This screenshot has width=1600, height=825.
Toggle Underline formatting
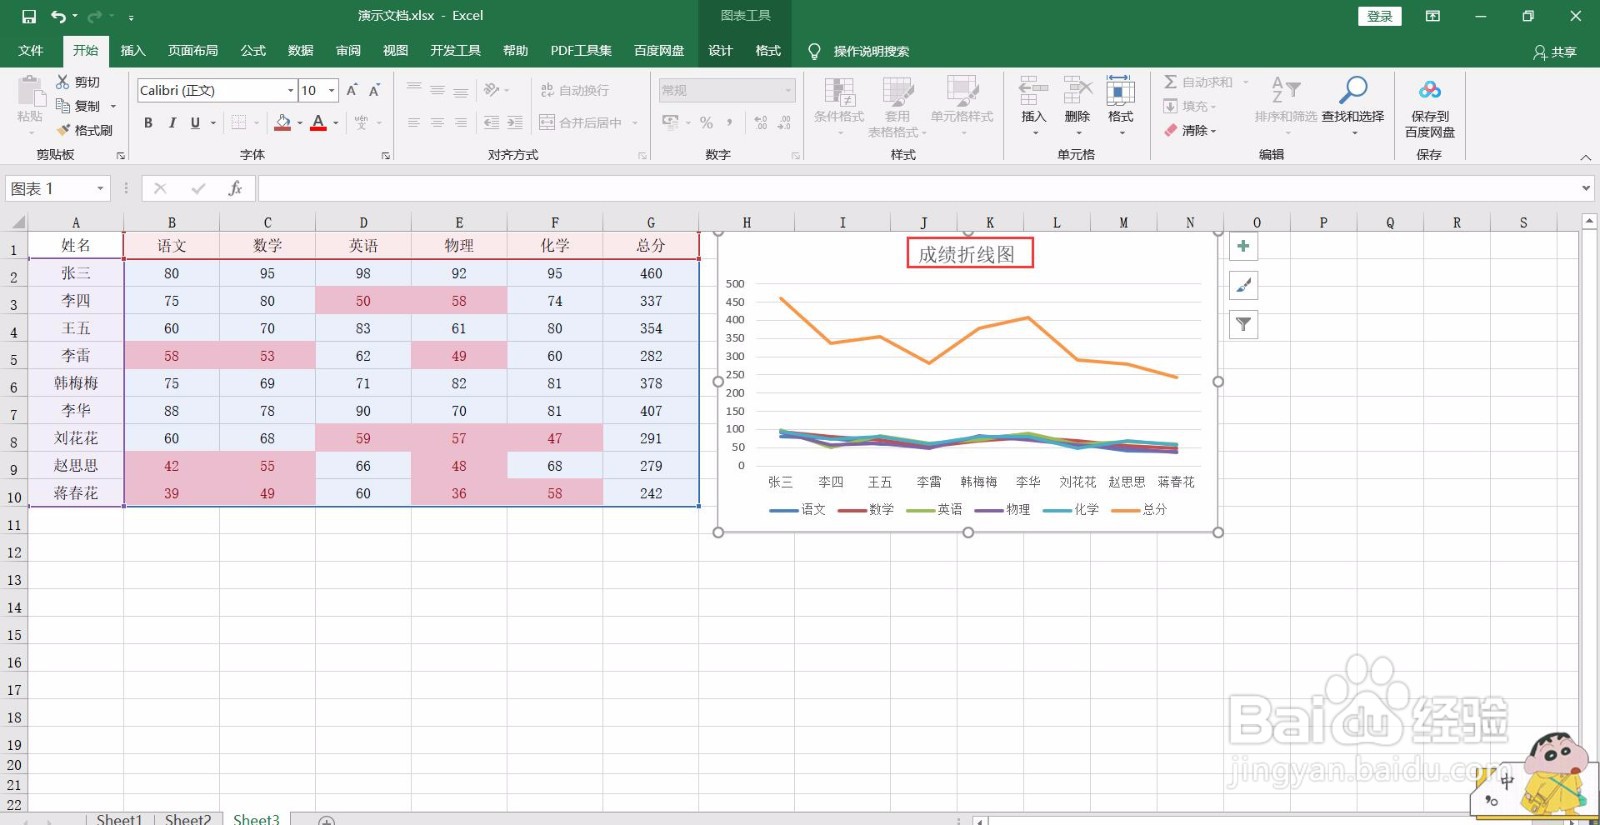click(x=195, y=122)
